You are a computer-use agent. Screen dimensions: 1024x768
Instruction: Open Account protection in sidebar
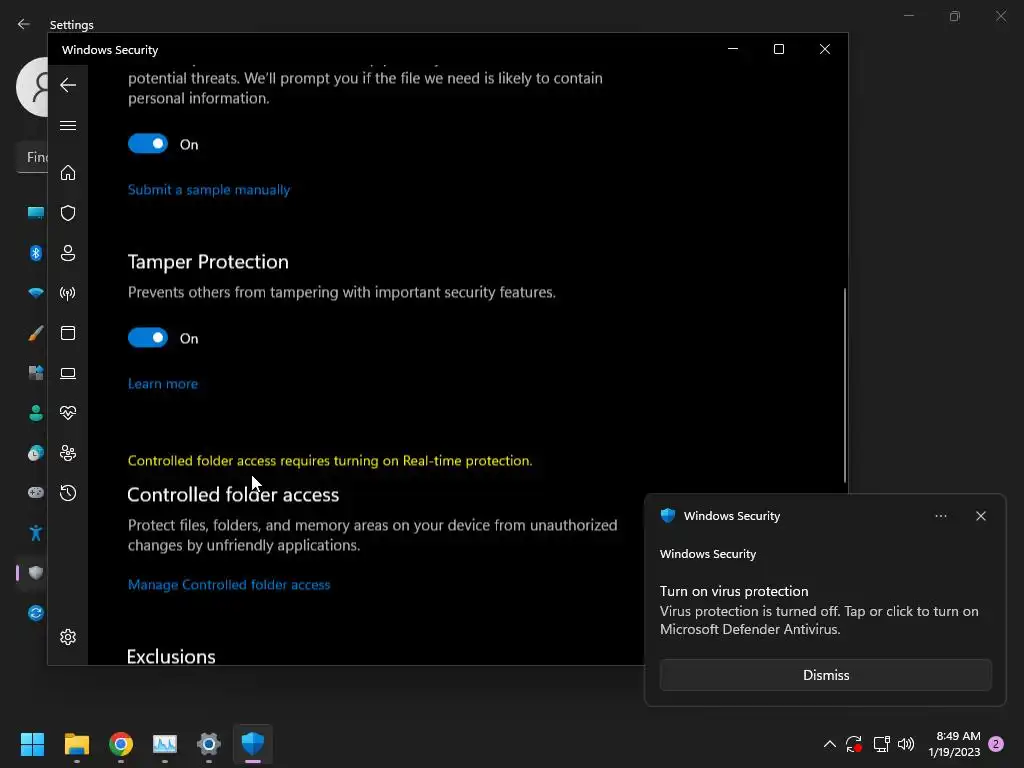68,253
